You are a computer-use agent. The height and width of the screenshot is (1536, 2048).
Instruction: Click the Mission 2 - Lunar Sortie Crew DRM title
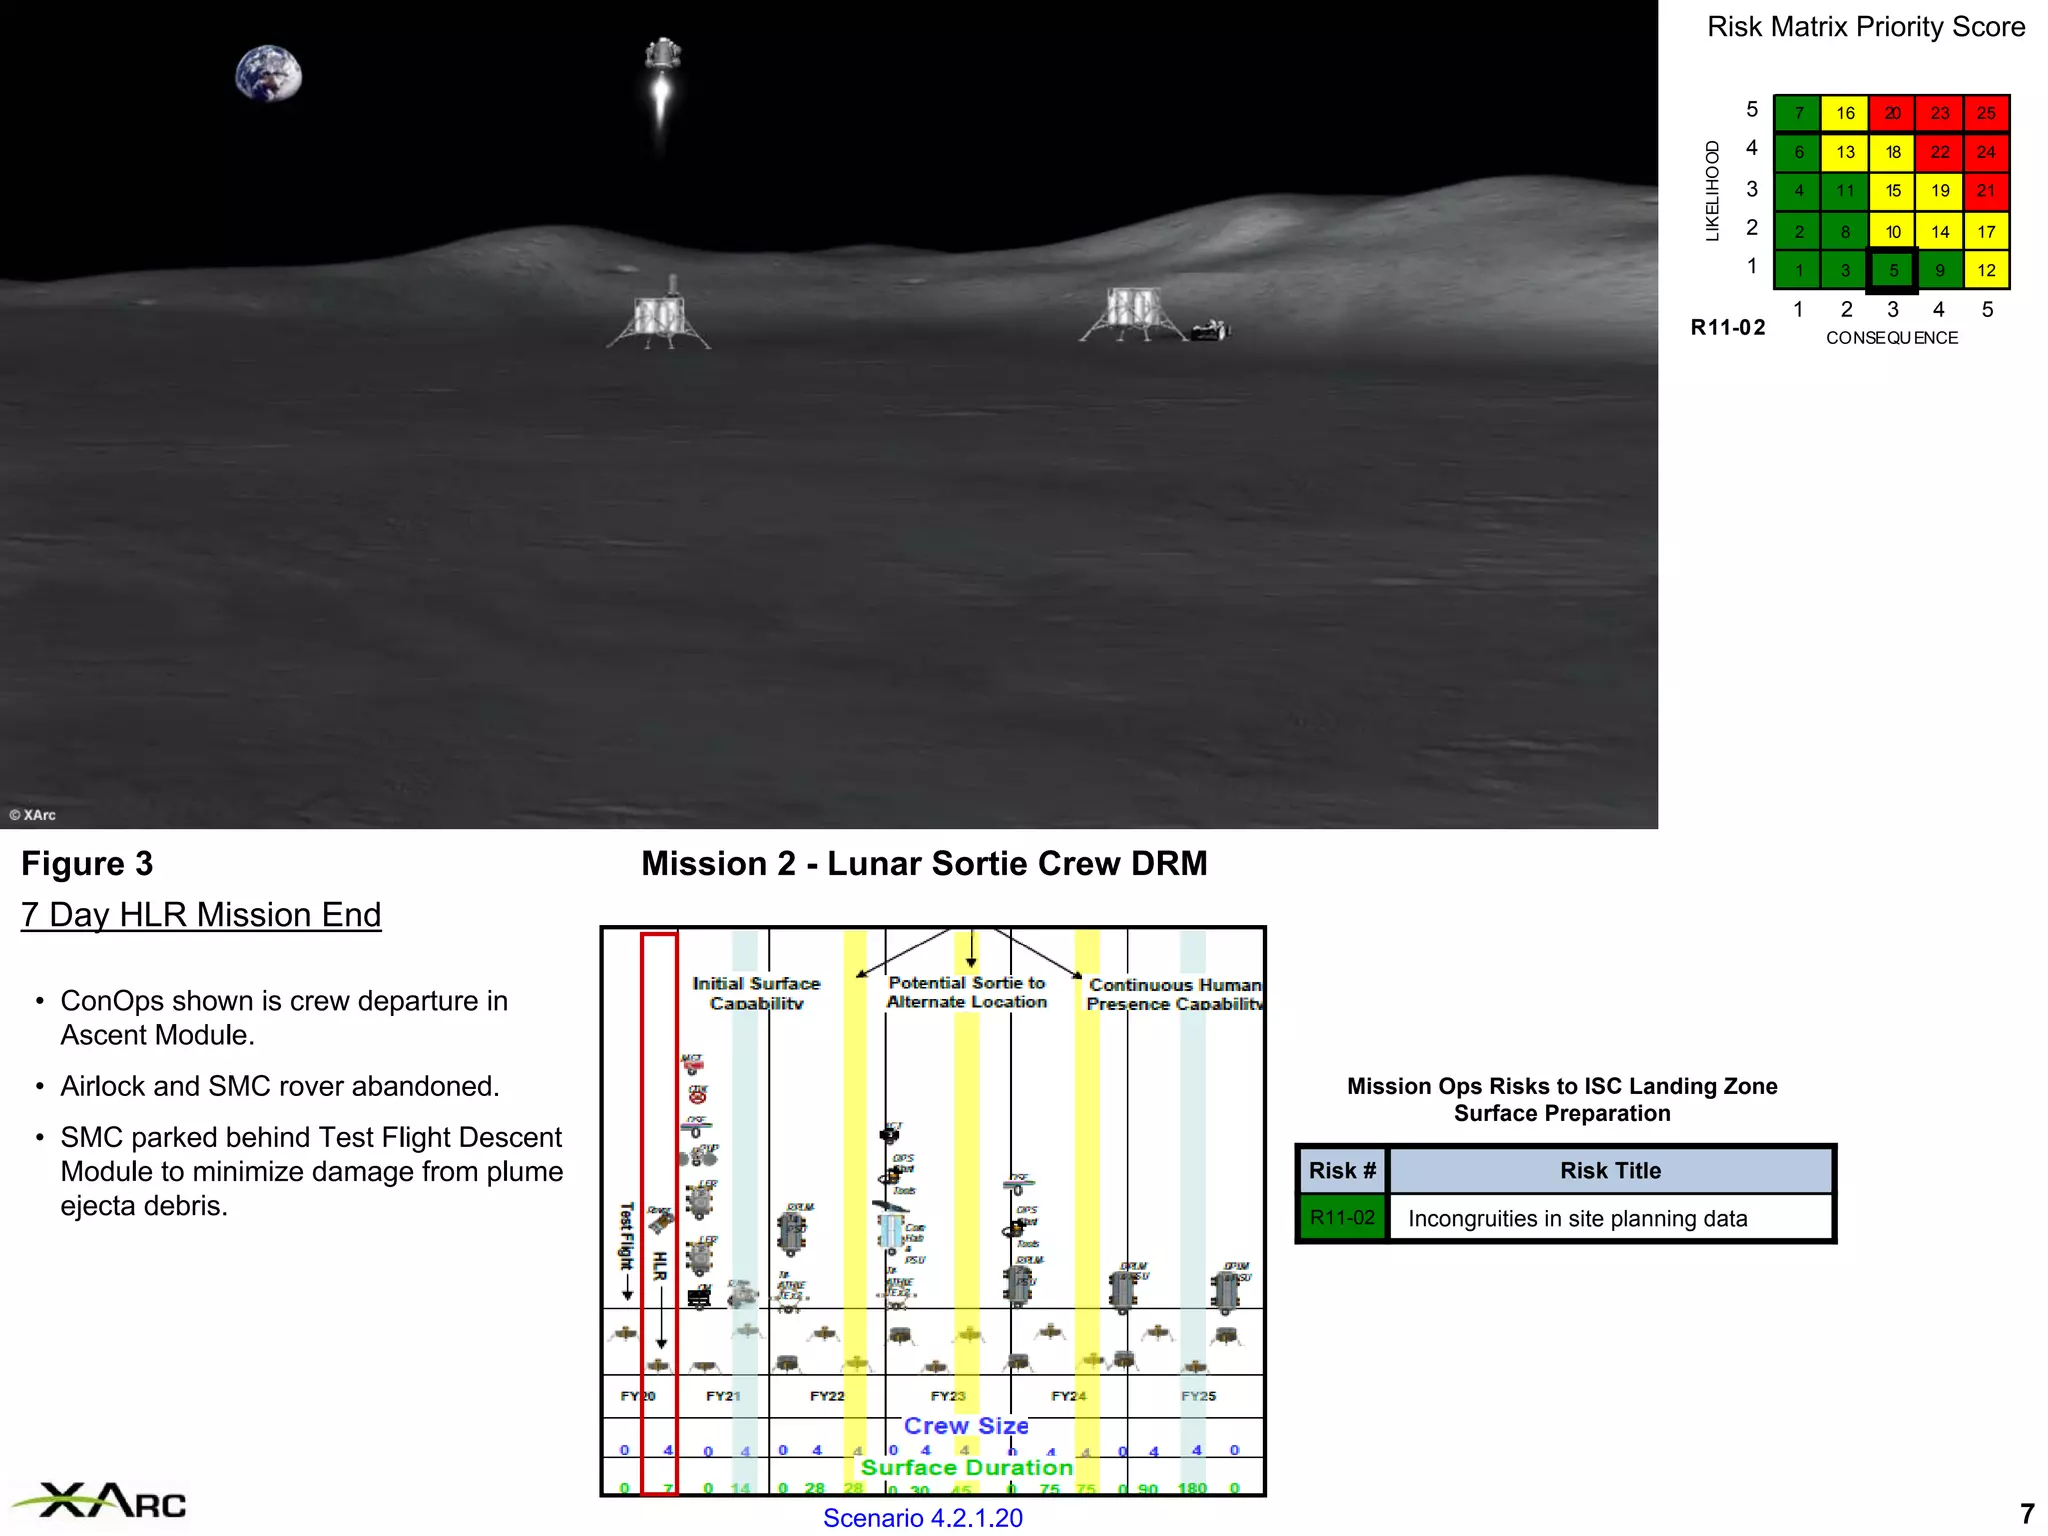pyautogui.click(x=924, y=864)
